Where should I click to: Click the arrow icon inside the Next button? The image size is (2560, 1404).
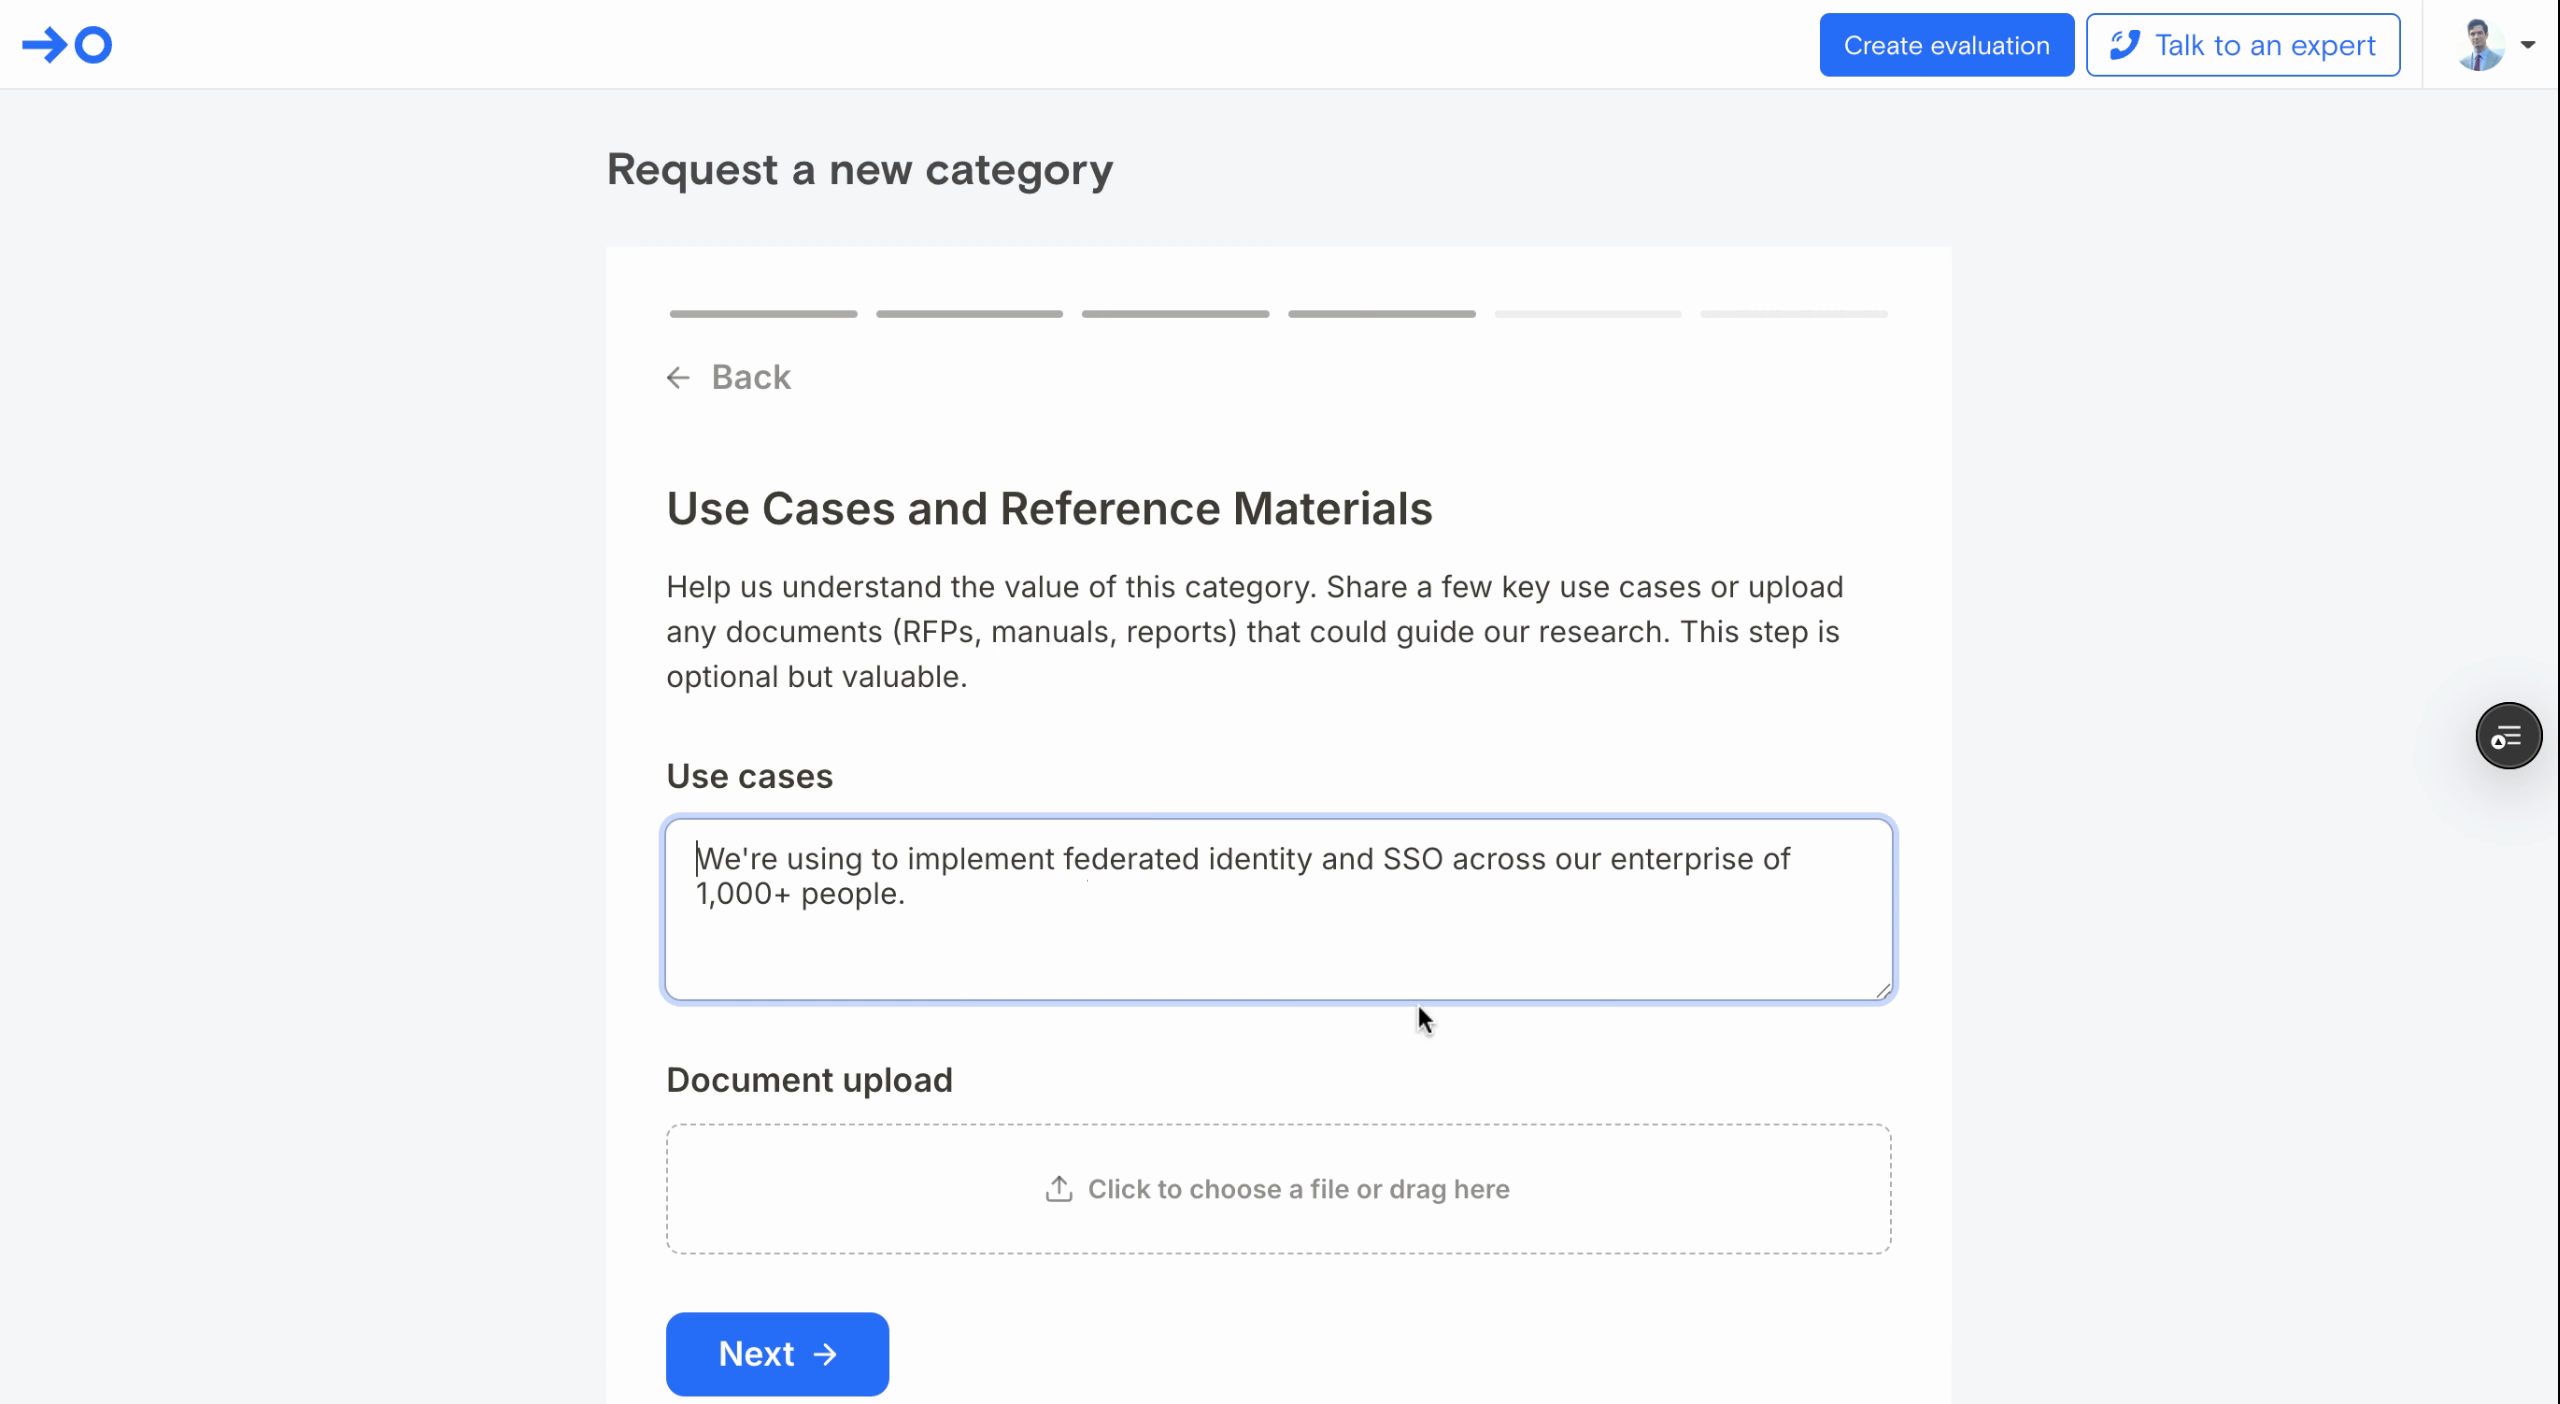pyautogui.click(x=826, y=1354)
